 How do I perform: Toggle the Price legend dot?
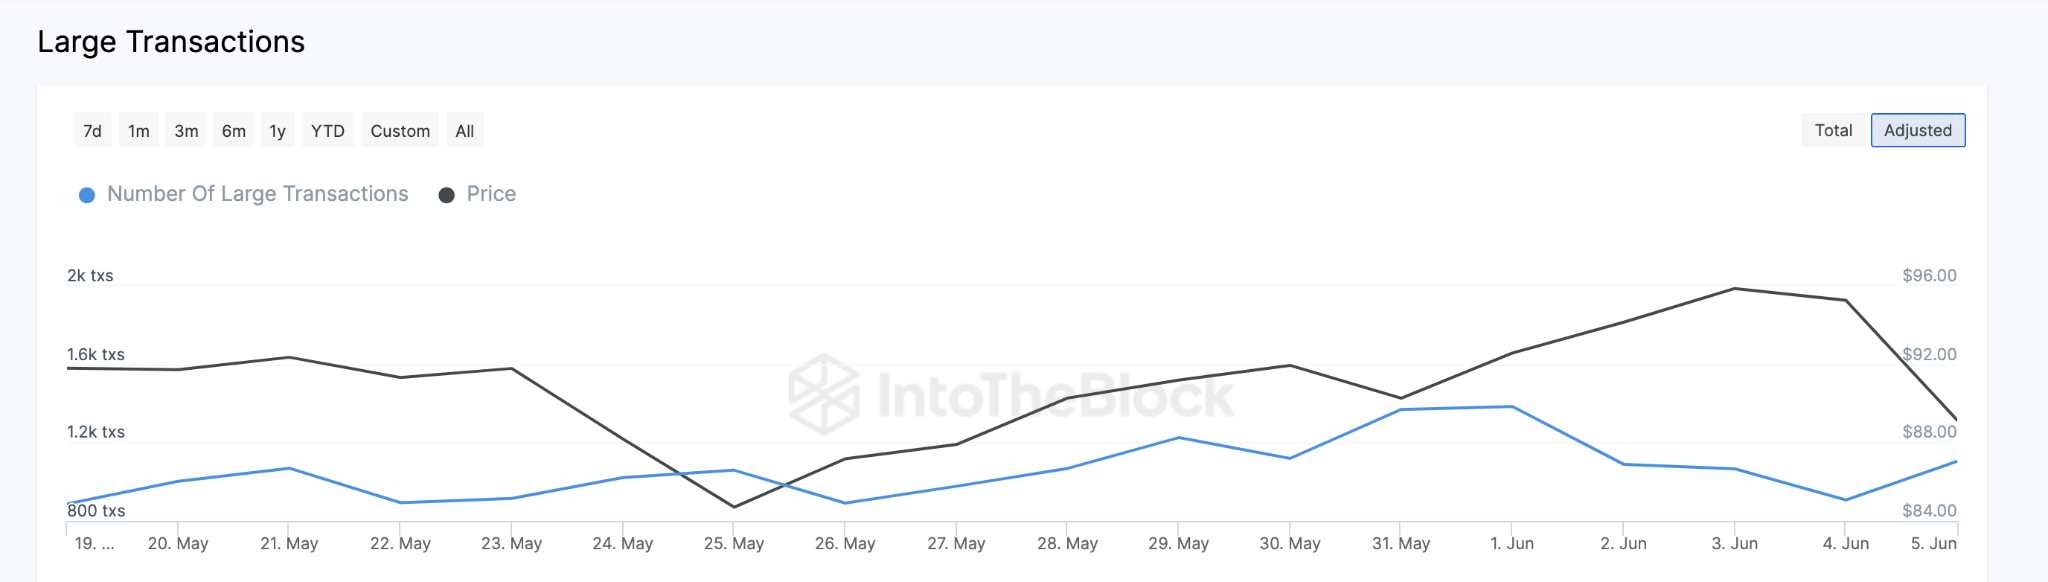pyautogui.click(x=448, y=194)
